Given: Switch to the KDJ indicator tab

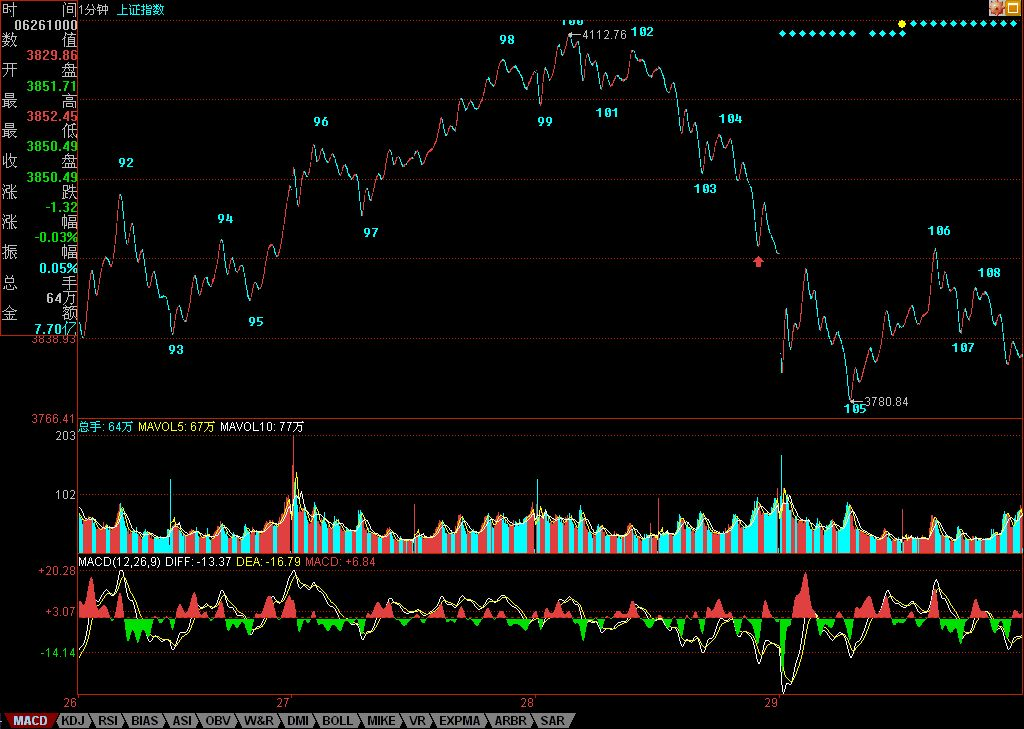Looking at the screenshot, I should pyautogui.click(x=72, y=721).
